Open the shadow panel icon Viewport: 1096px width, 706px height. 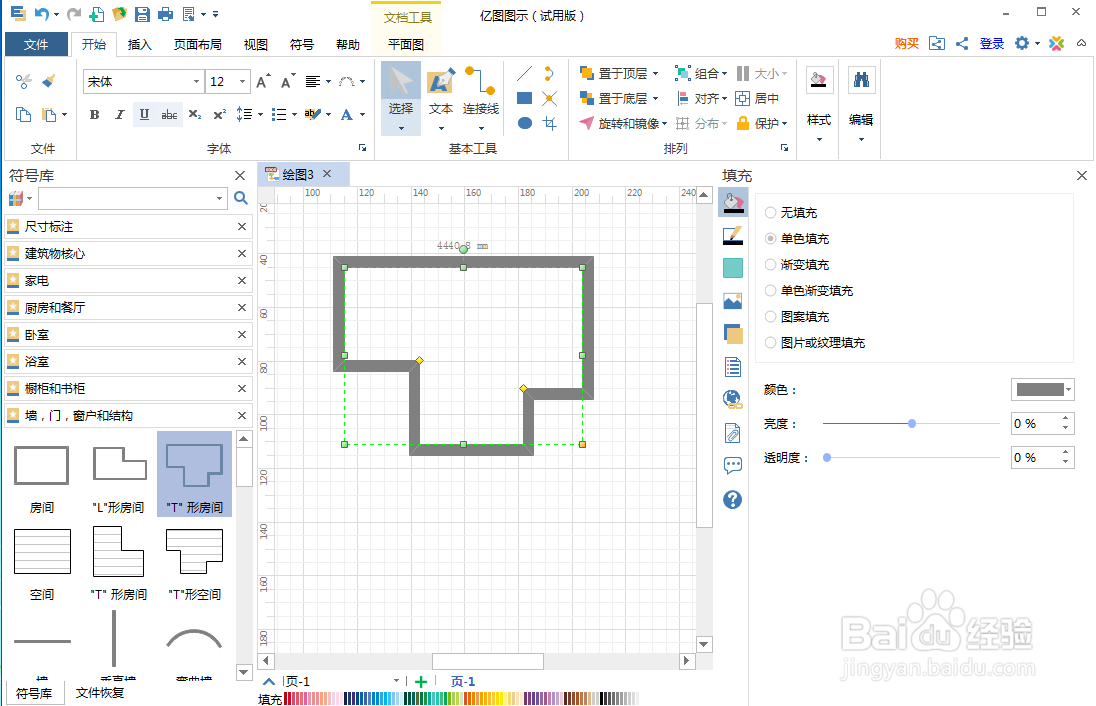(733, 268)
